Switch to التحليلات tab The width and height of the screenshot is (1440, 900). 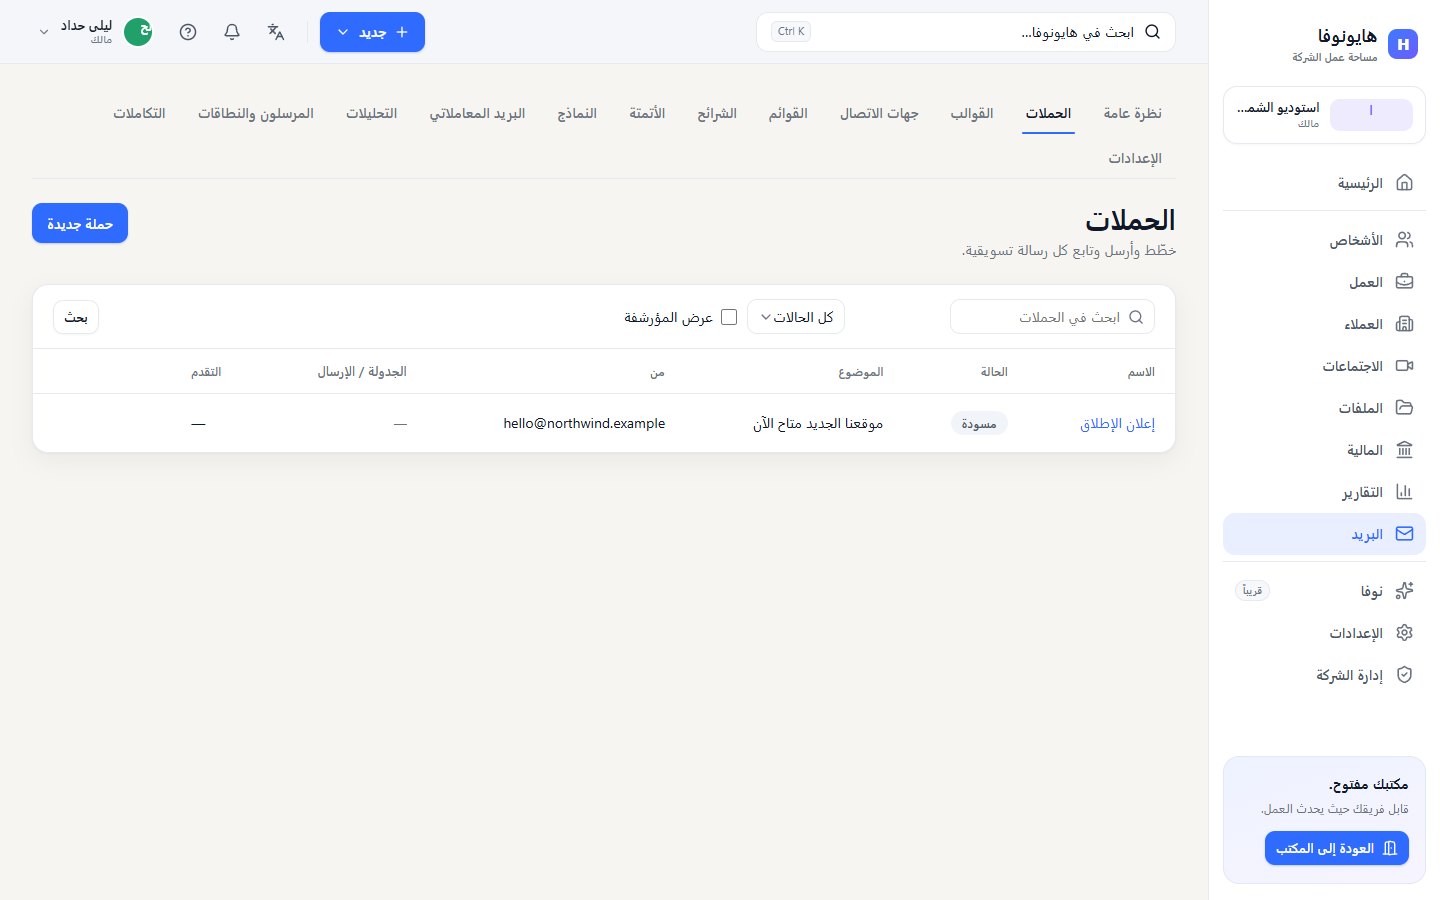coord(372,113)
